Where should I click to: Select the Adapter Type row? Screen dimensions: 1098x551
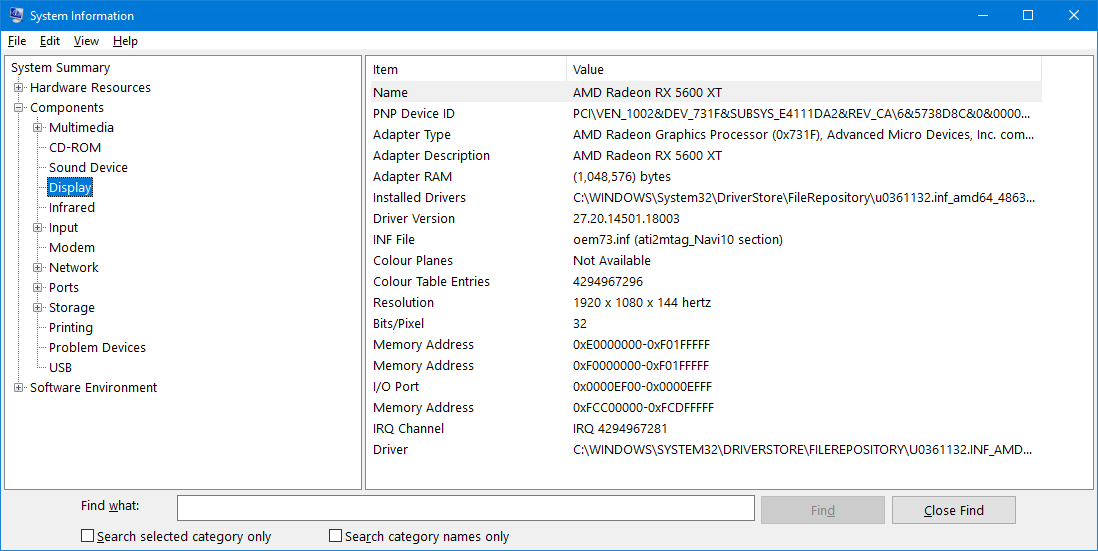pyautogui.click(x=706, y=134)
